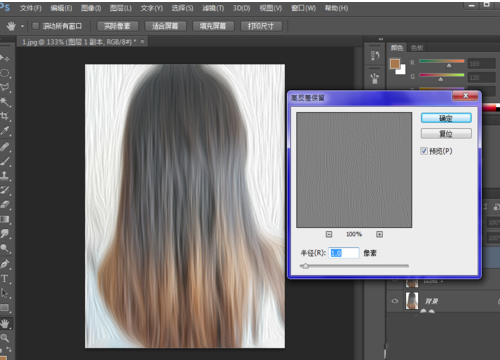
Task: Toggle the Preview checkbox in High Pass dialog
Action: 424,151
